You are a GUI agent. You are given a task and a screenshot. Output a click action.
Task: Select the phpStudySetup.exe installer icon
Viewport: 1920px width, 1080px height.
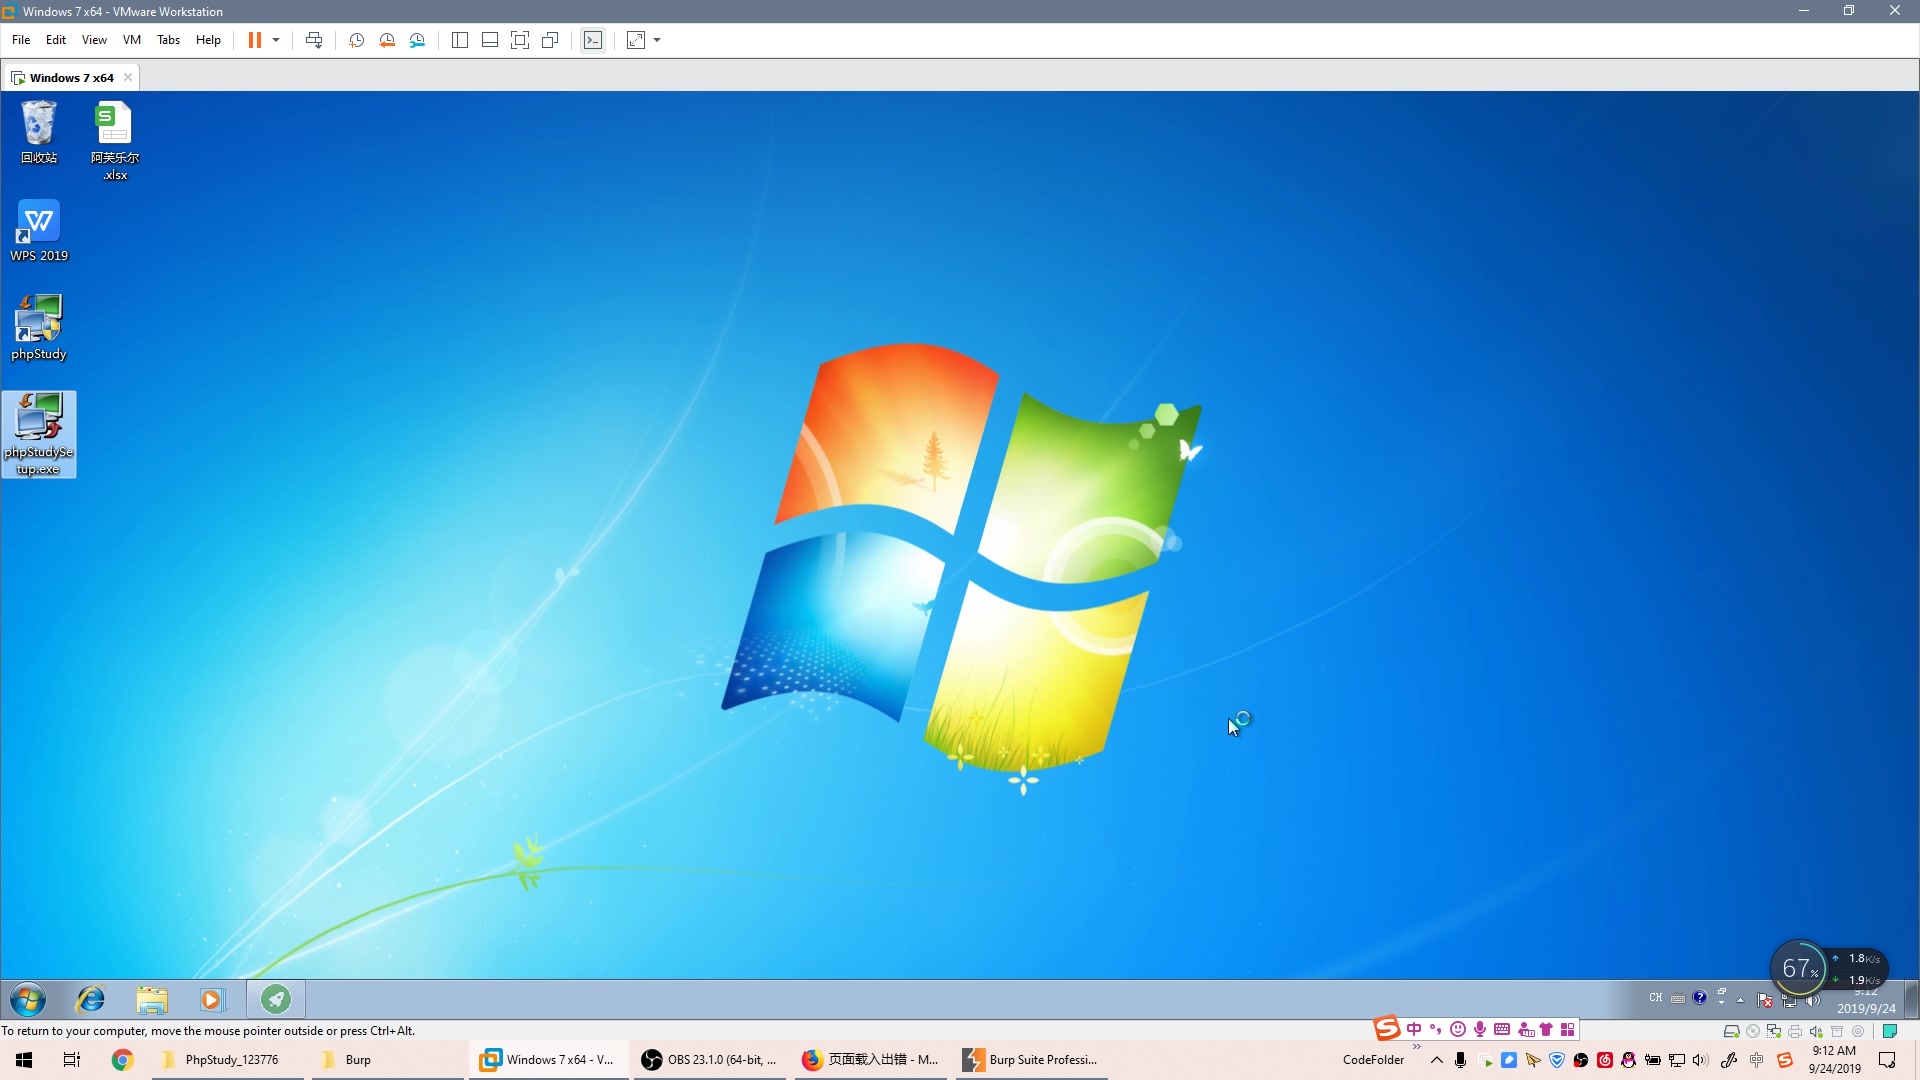click(x=39, y=434)
